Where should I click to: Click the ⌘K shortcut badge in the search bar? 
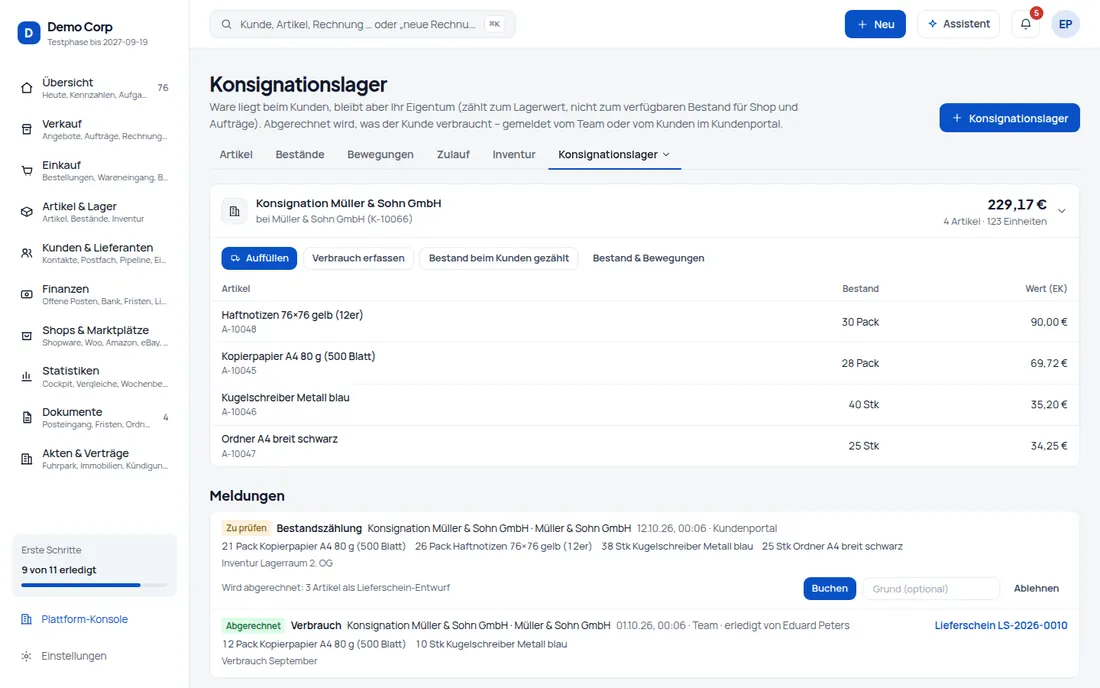coord(495,24)
